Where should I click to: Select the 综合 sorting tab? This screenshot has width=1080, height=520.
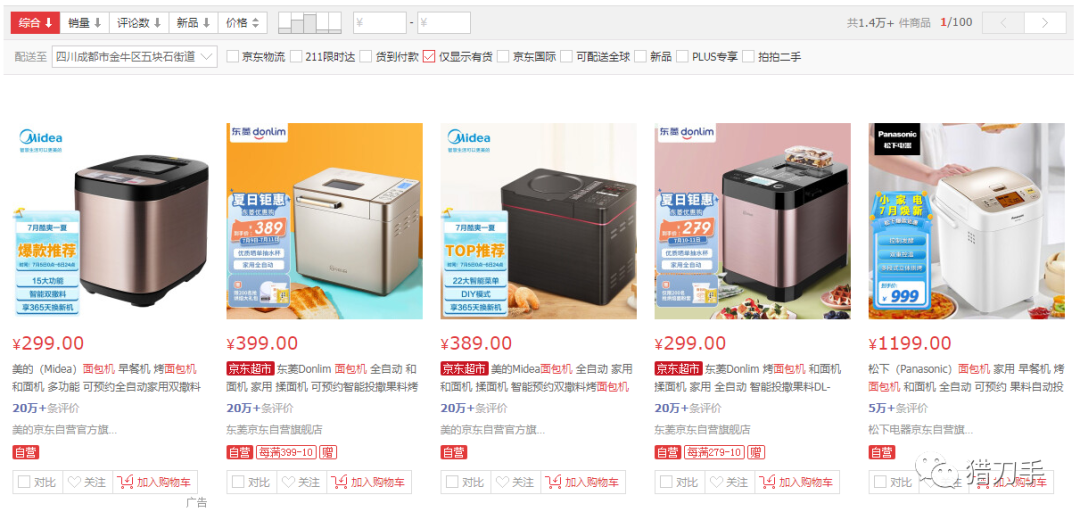point(35,23)
